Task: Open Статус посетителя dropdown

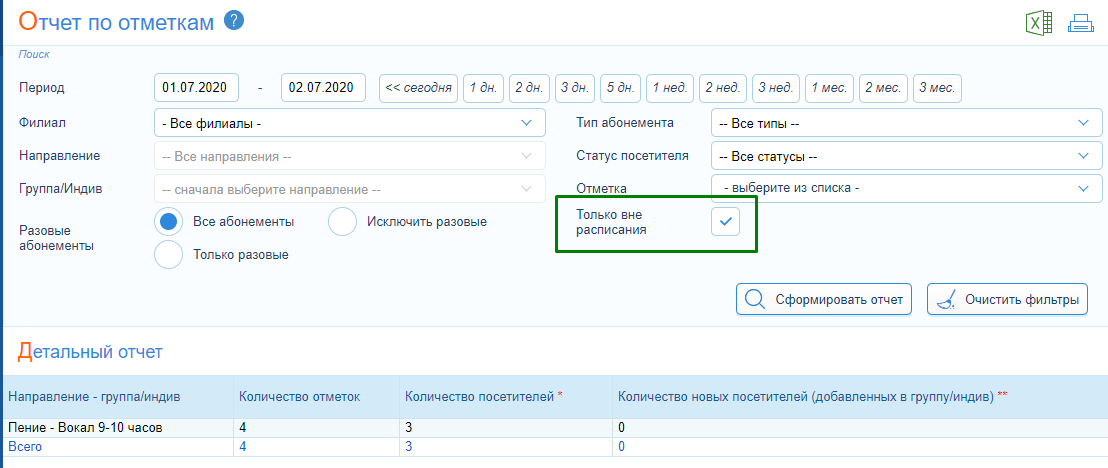Action: tap(907, 156)
